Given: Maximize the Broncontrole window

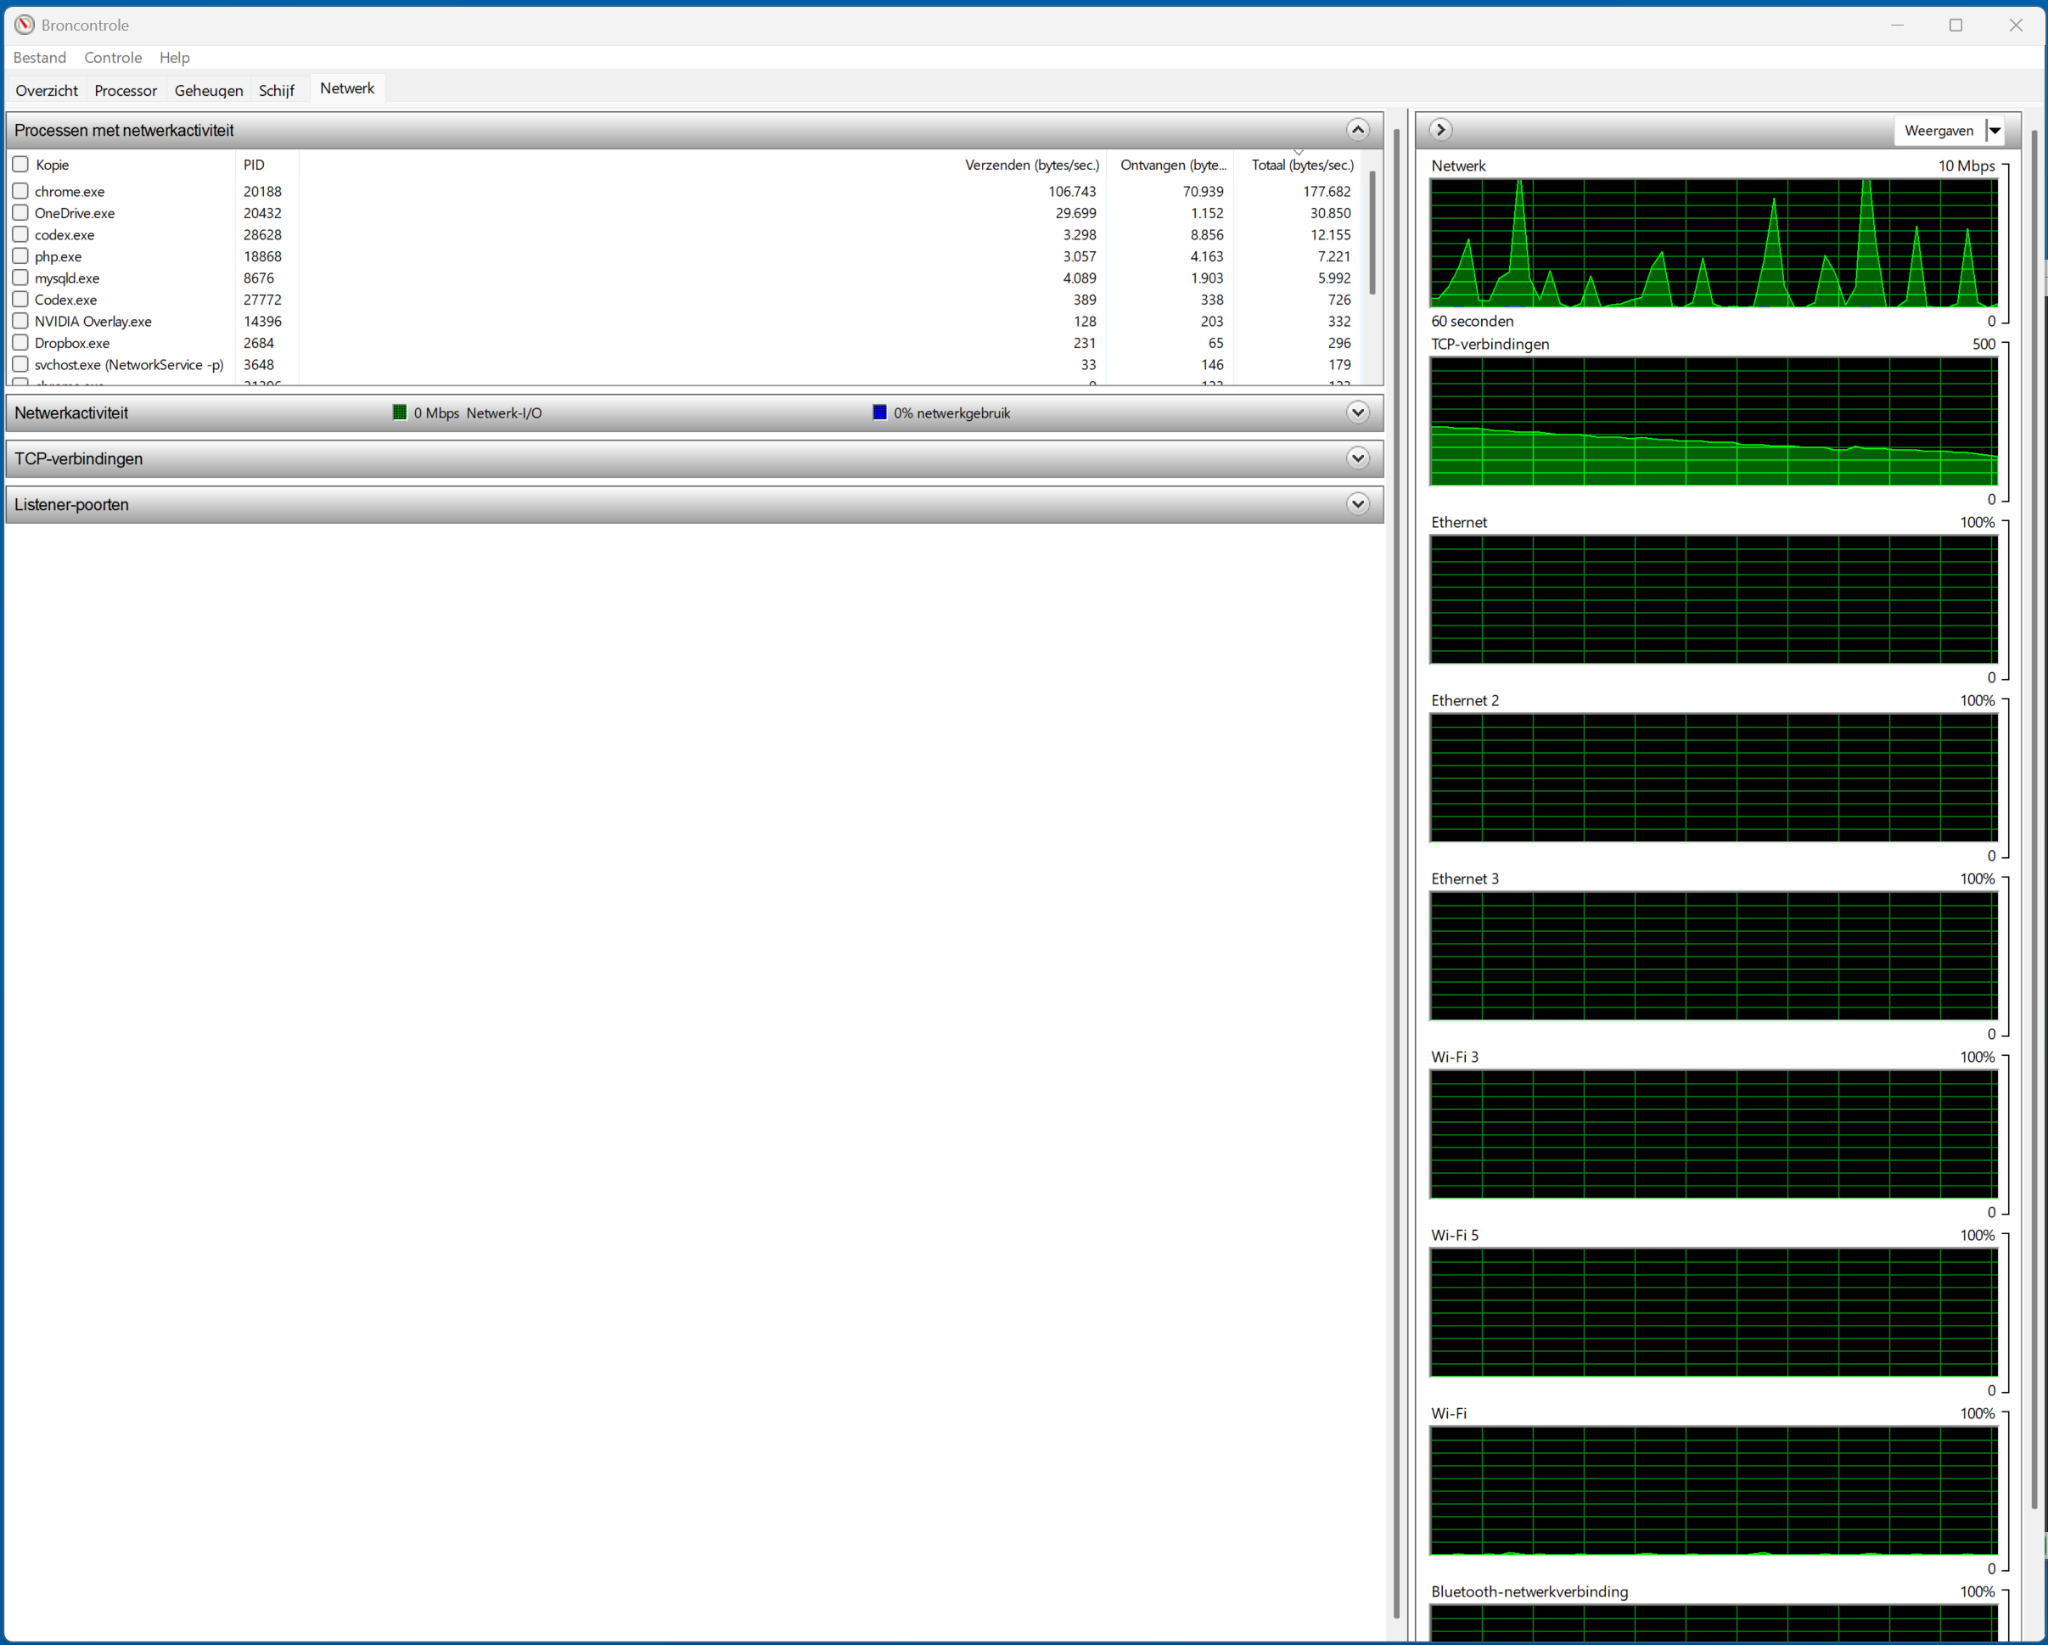Looking at the screenshot, I should (x=1956, y=25).
